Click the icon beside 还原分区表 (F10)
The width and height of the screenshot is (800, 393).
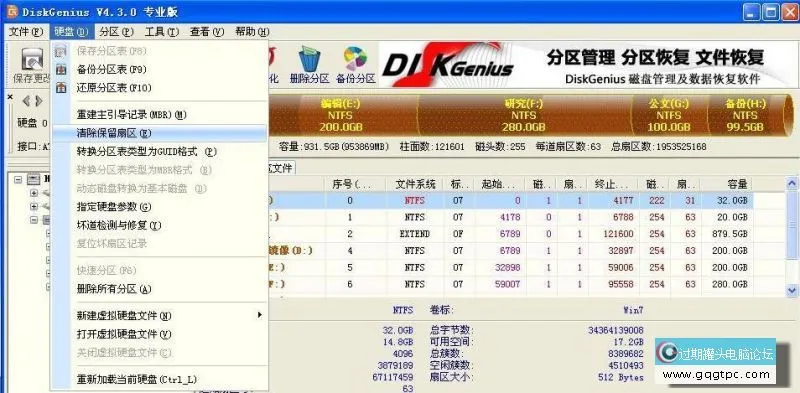pos(61,88)
